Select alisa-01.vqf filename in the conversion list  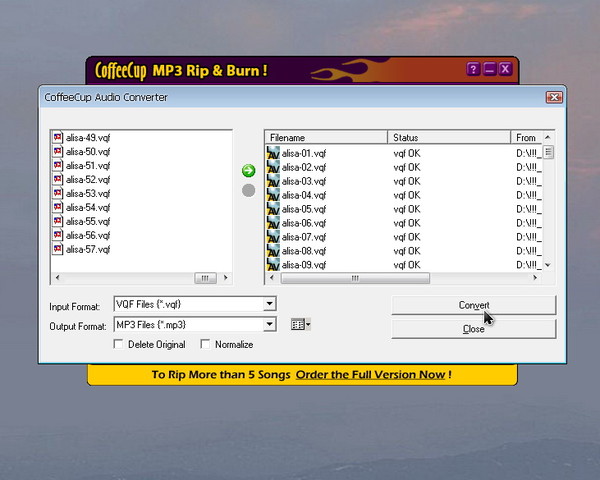(304, 153)
